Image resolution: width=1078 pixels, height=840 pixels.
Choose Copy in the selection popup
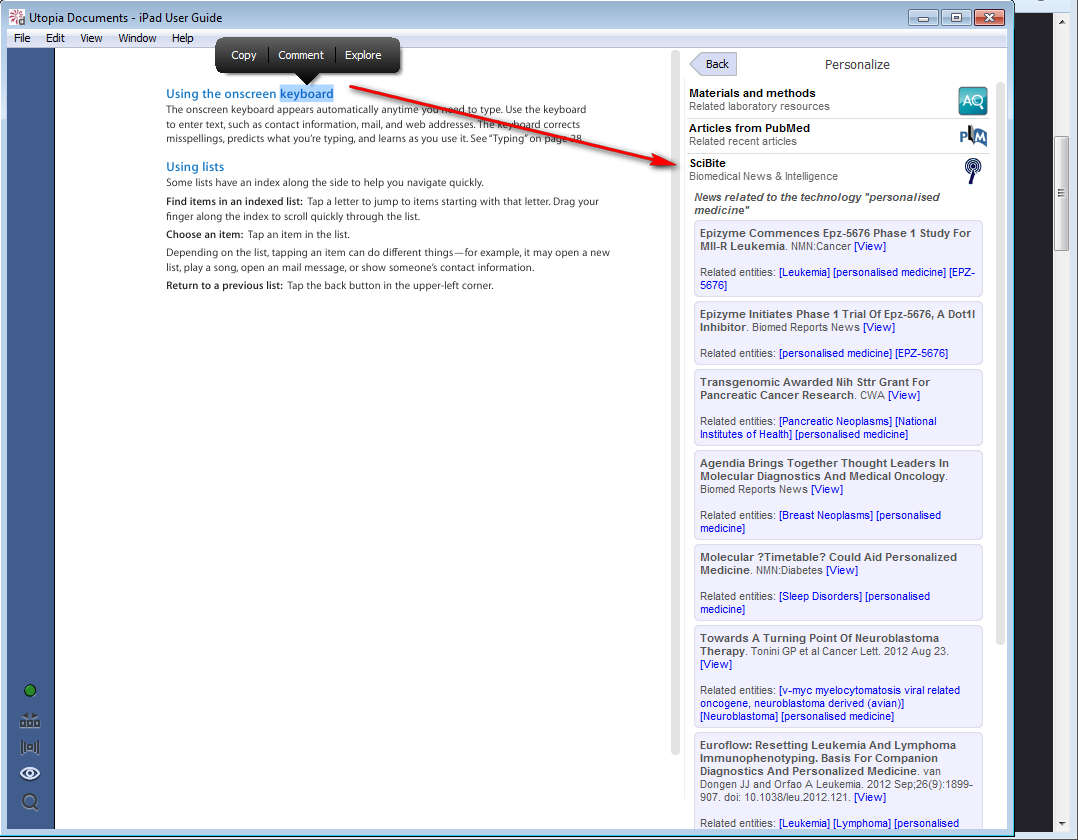coord(243,55)
